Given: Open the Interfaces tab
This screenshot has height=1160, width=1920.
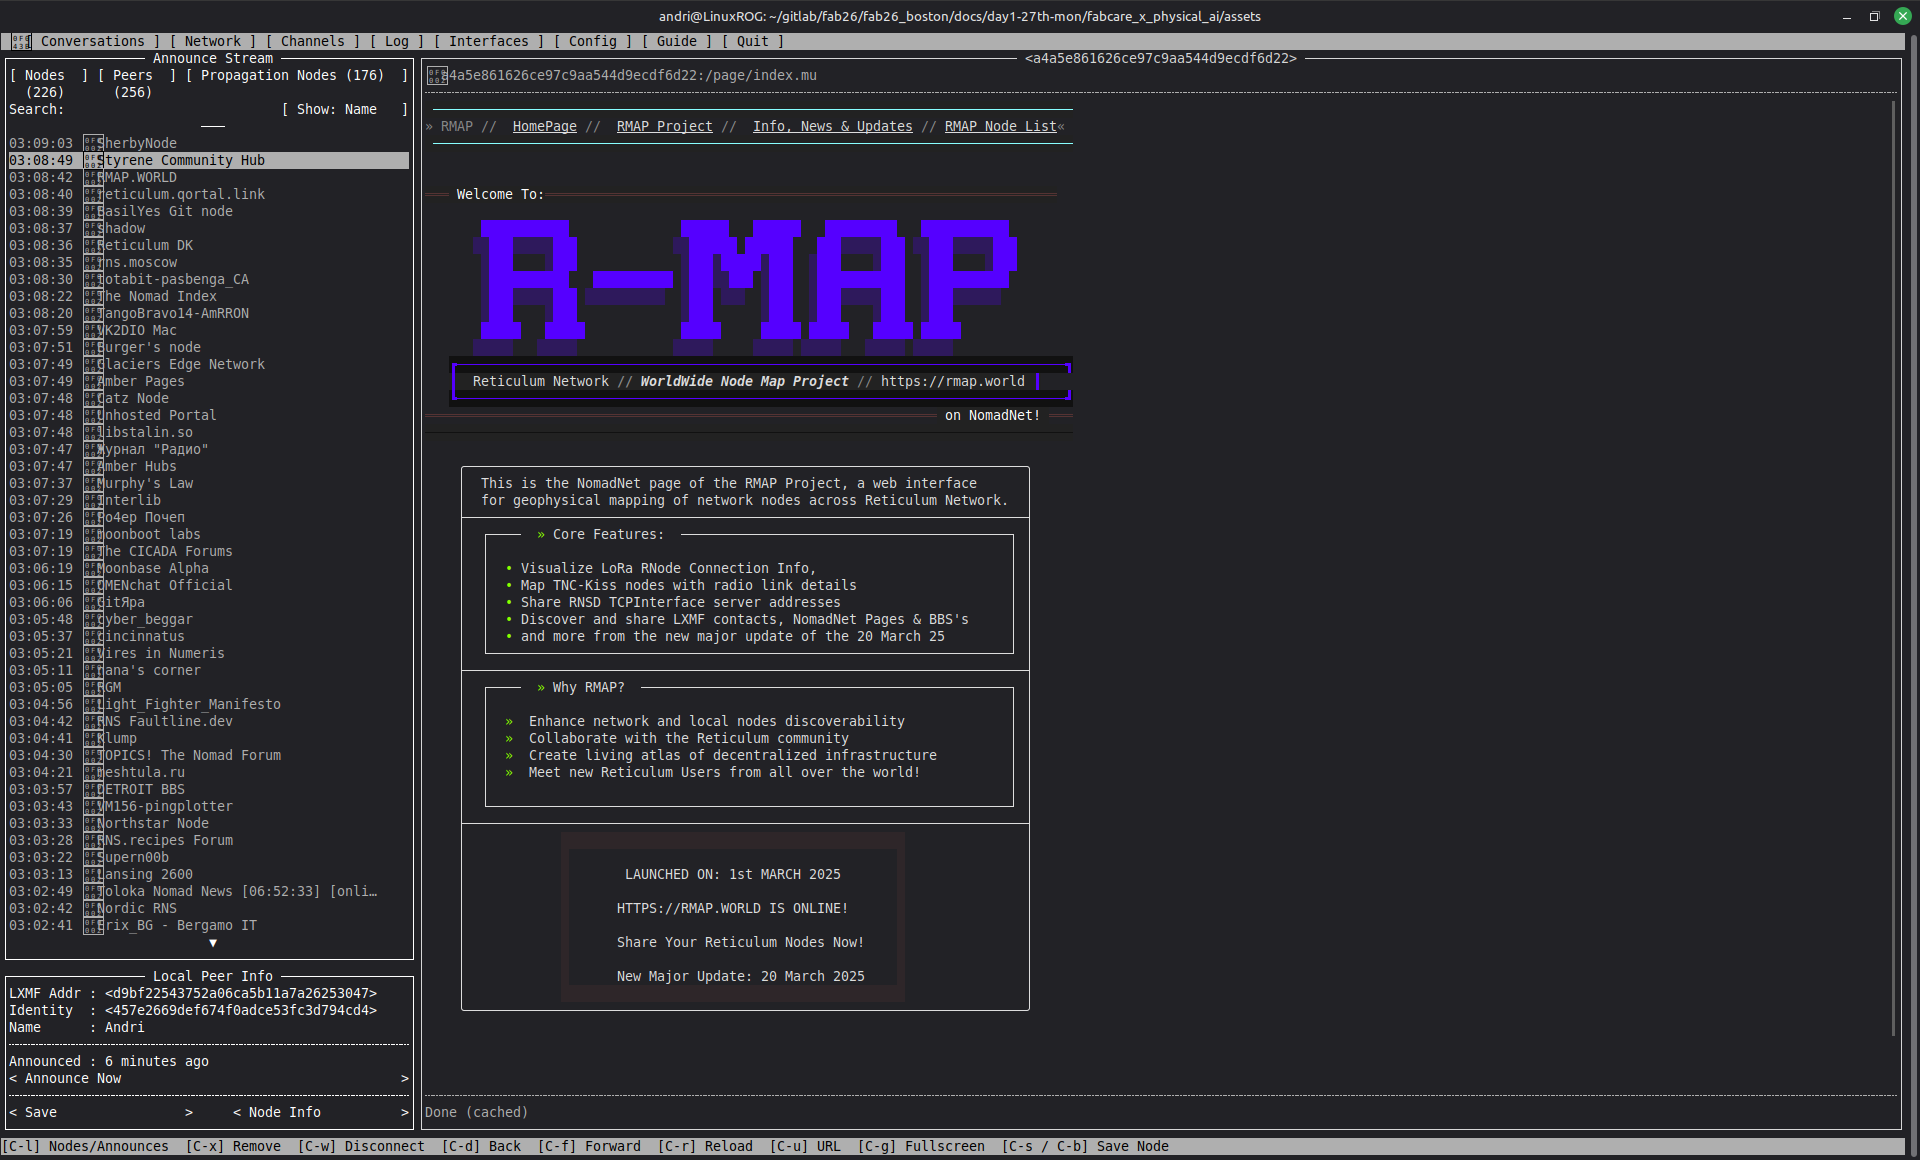Looking at the screenshot, I should (488, 41).
